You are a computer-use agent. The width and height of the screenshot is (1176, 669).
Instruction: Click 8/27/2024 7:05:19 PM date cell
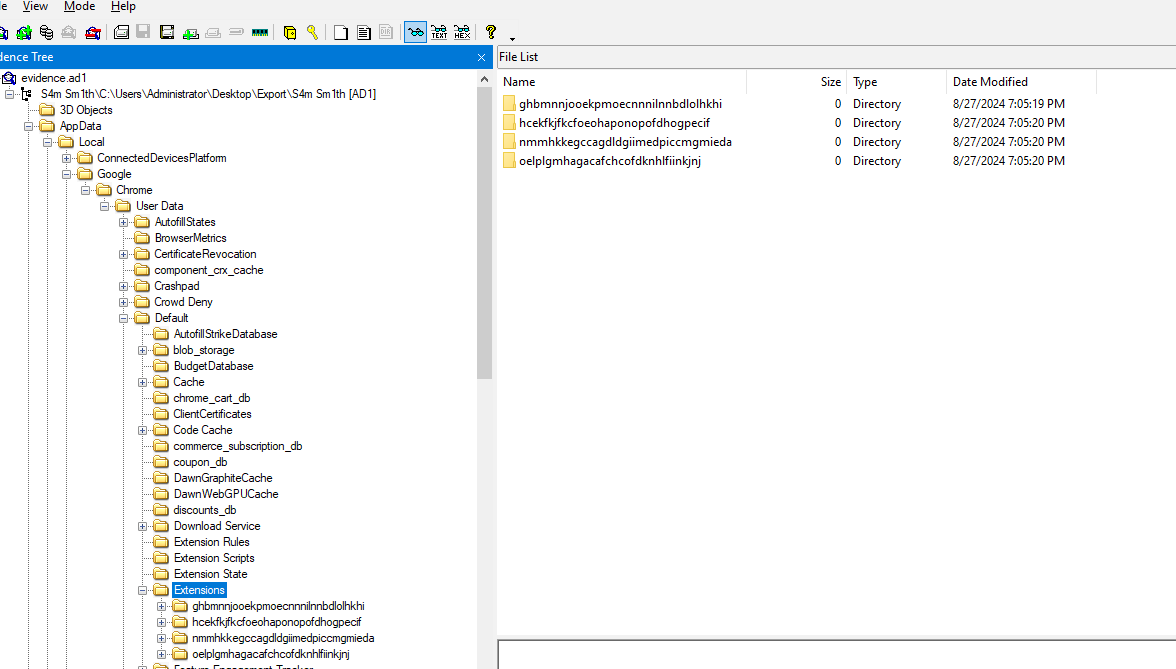(1009, 104)
